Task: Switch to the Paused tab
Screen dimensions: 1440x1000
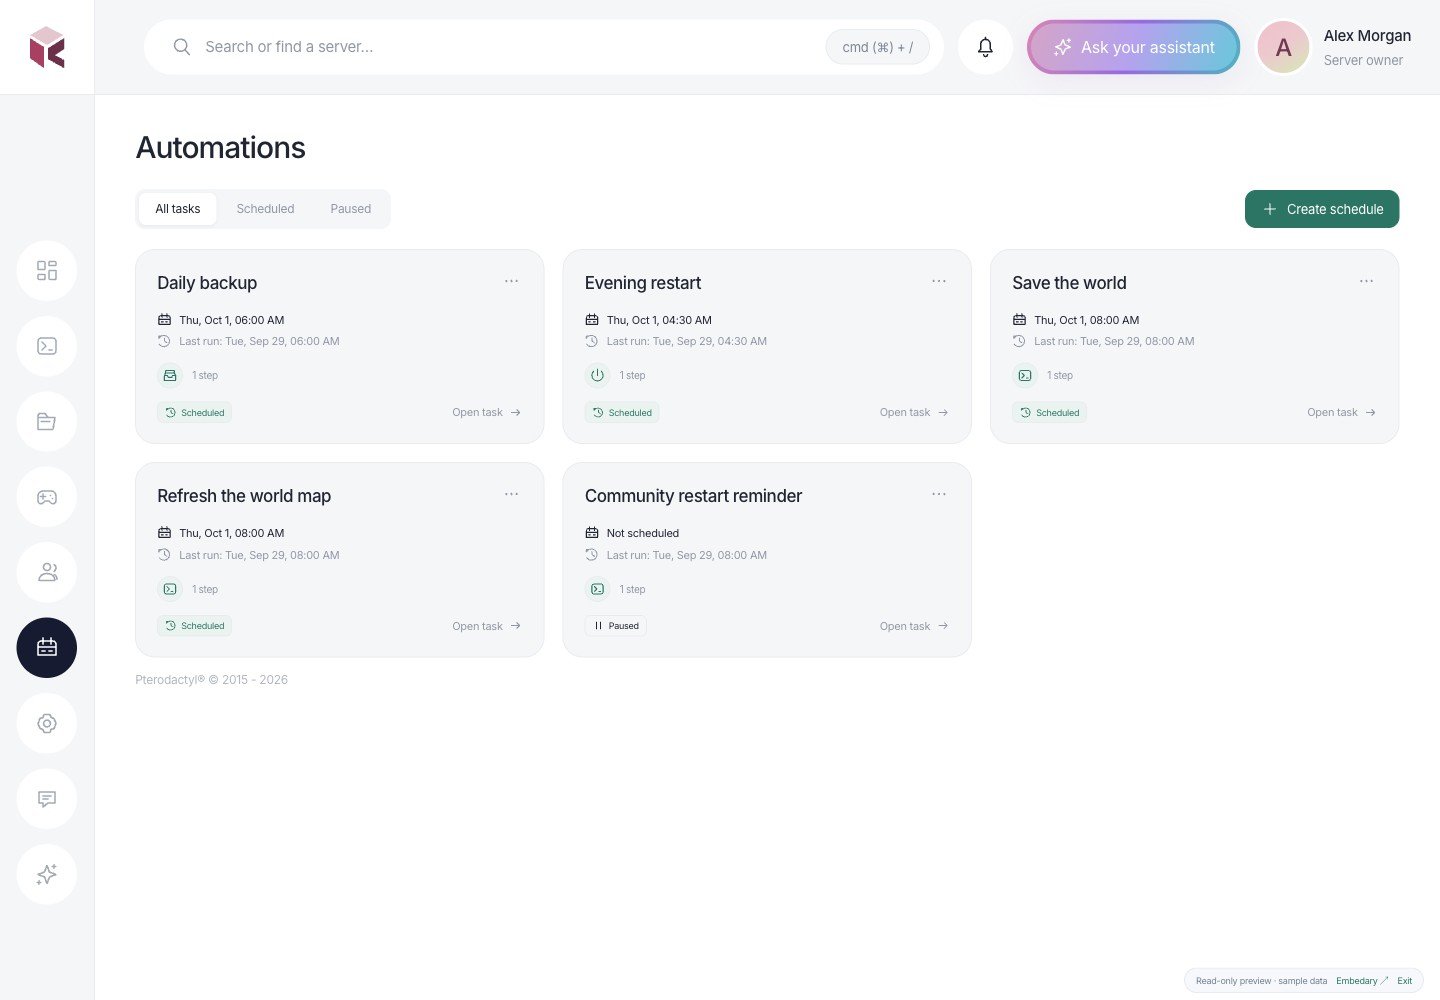Action: [x=351, y=209]
